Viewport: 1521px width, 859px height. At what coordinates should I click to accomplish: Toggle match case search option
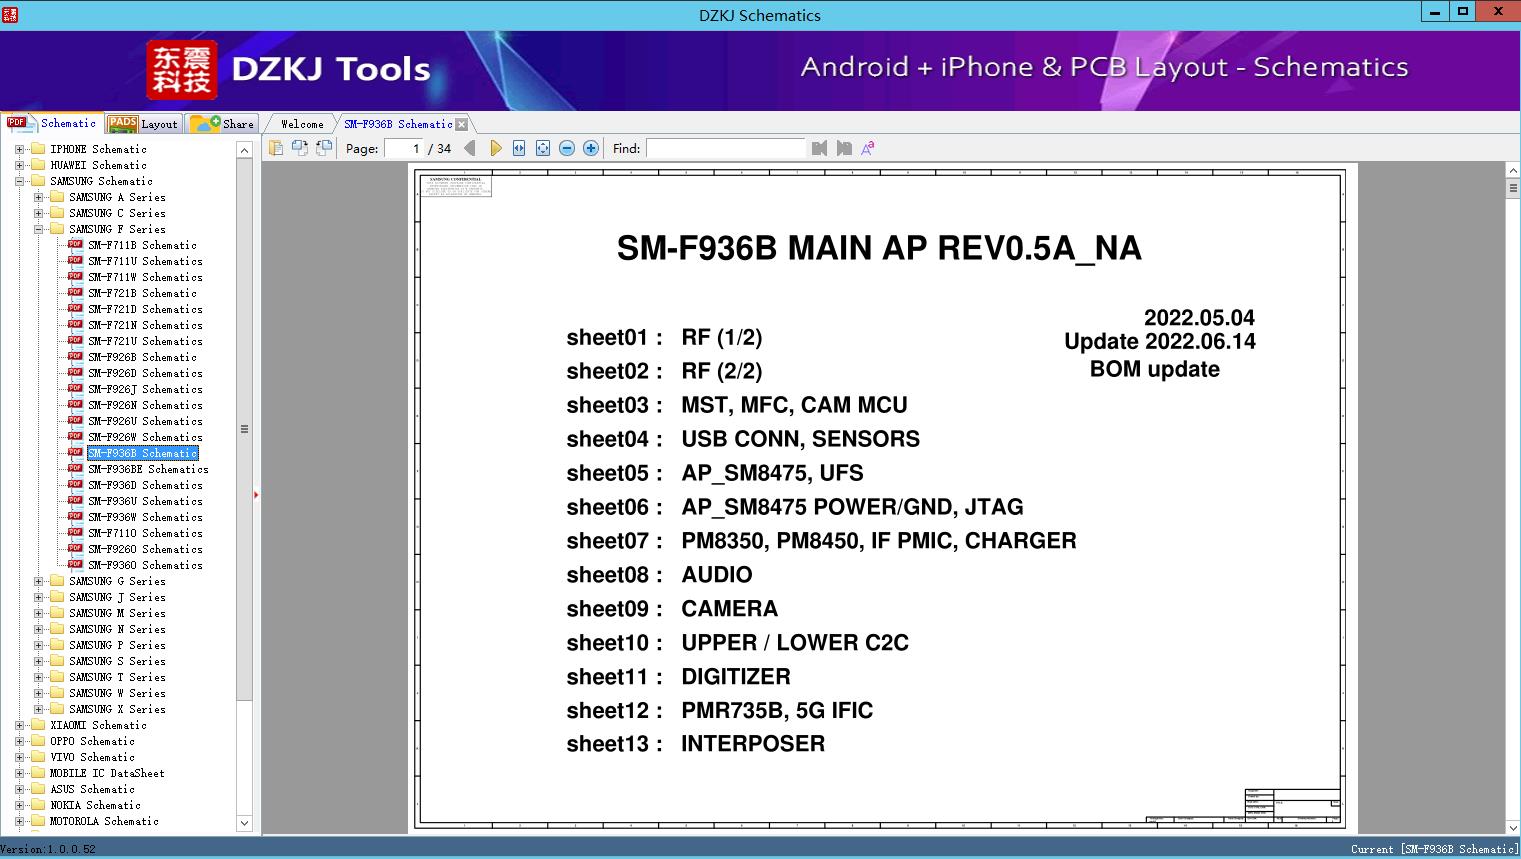(x=868, y=148)
